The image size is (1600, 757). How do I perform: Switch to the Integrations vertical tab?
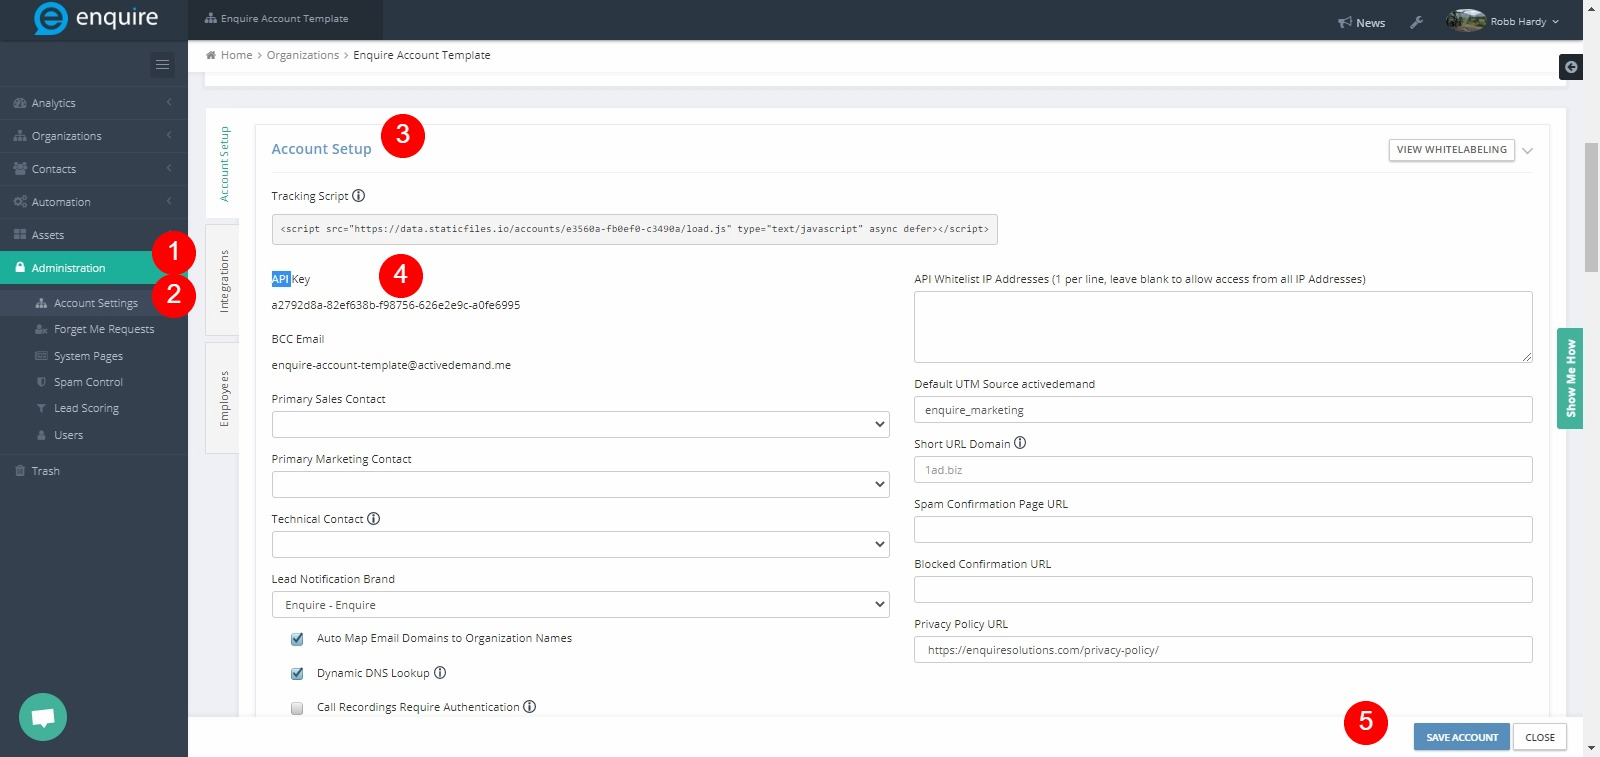[223, 281]
